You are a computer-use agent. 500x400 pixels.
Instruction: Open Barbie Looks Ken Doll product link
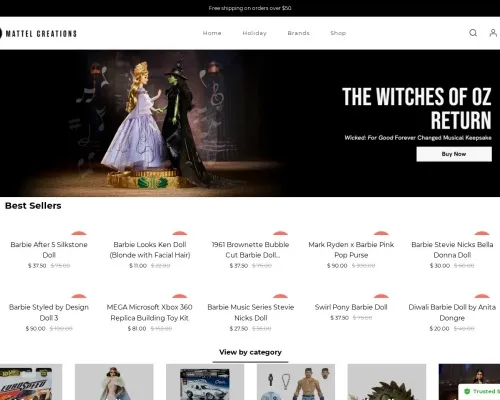click(x=150, y=250)
